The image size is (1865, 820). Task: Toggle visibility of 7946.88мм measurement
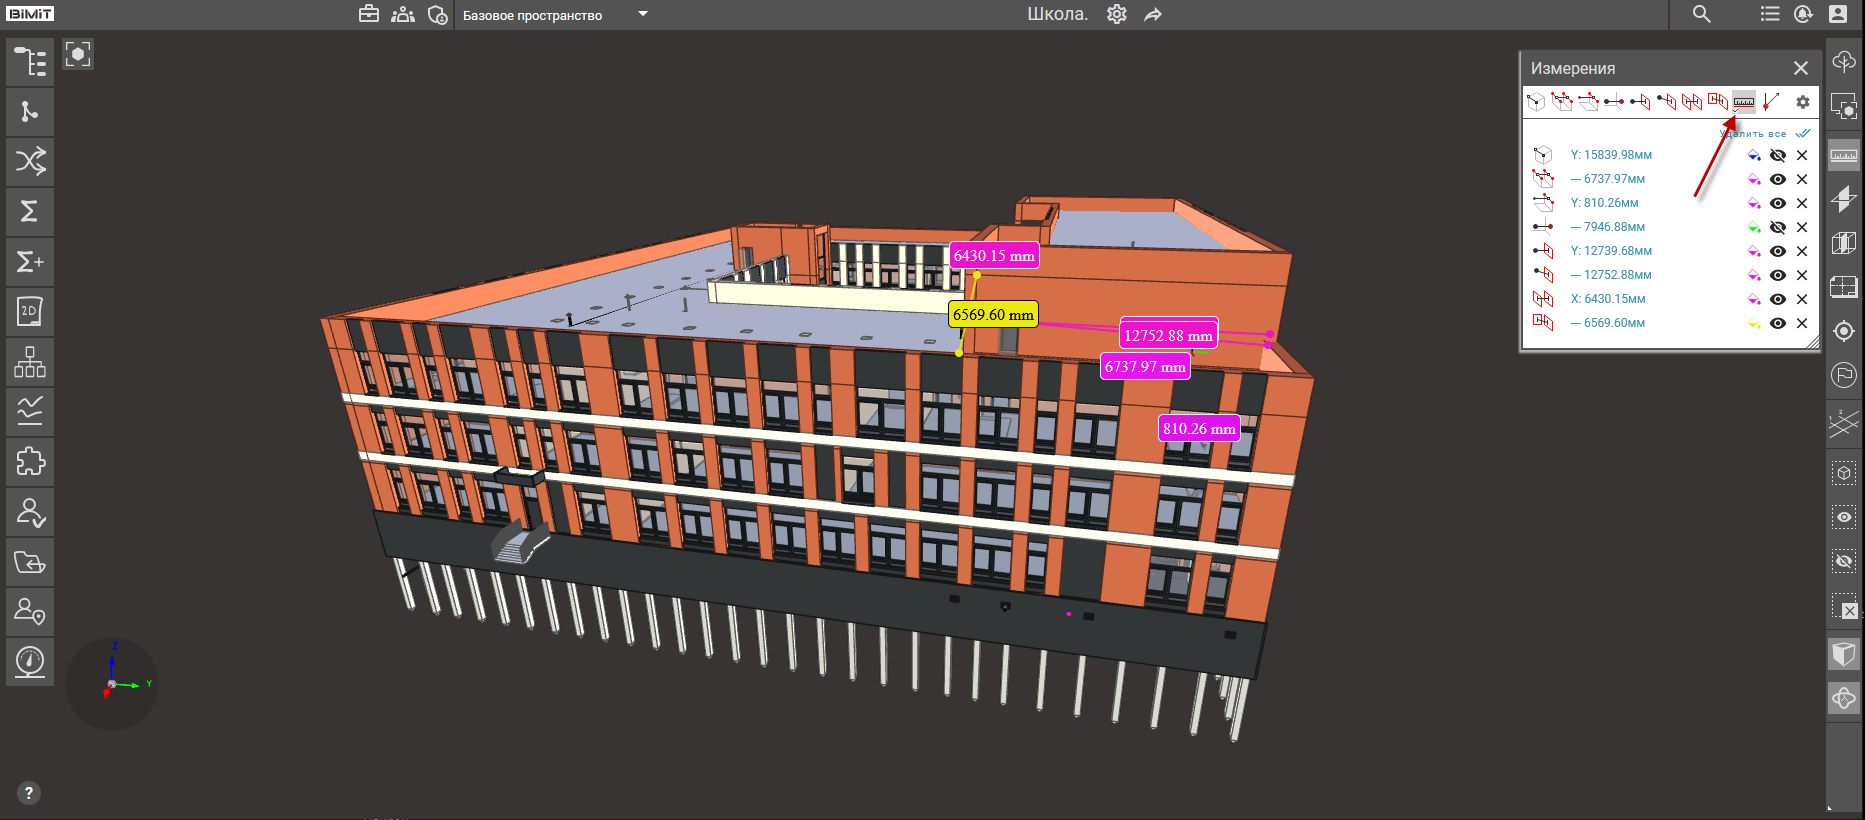click(1777, 227)
